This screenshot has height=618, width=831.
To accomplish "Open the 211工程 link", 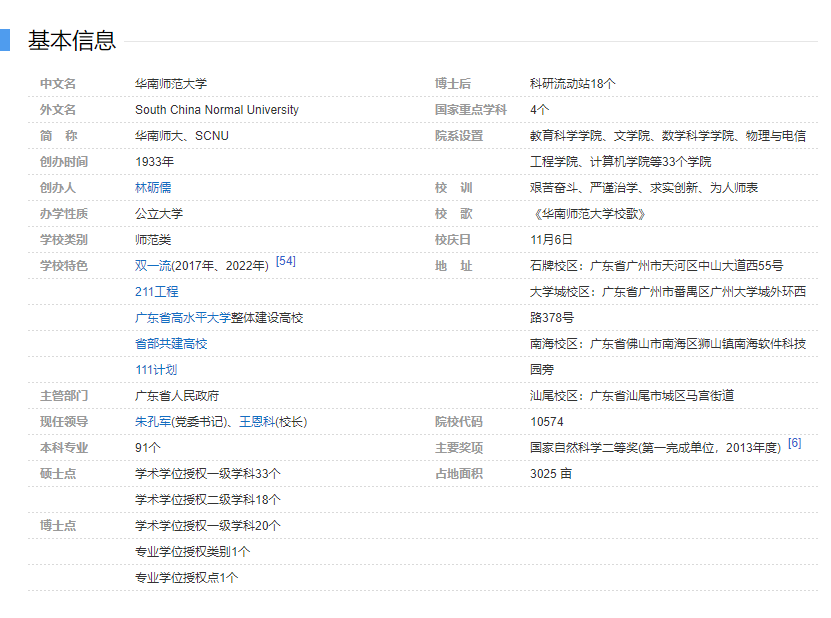I will coord(157,292).
